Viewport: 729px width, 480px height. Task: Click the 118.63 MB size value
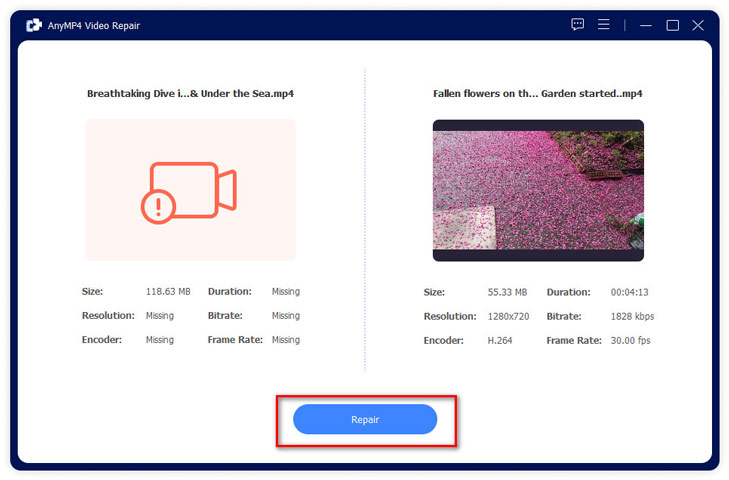pyautogui.click(x=168, y=292)
